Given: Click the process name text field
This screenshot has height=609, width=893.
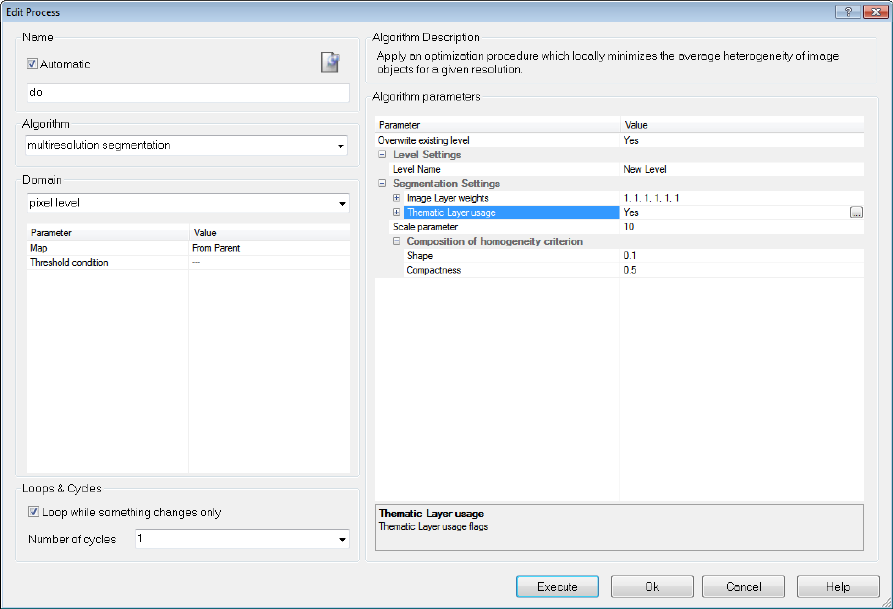Looking at the screenshot, I should (x=188, y=92).
